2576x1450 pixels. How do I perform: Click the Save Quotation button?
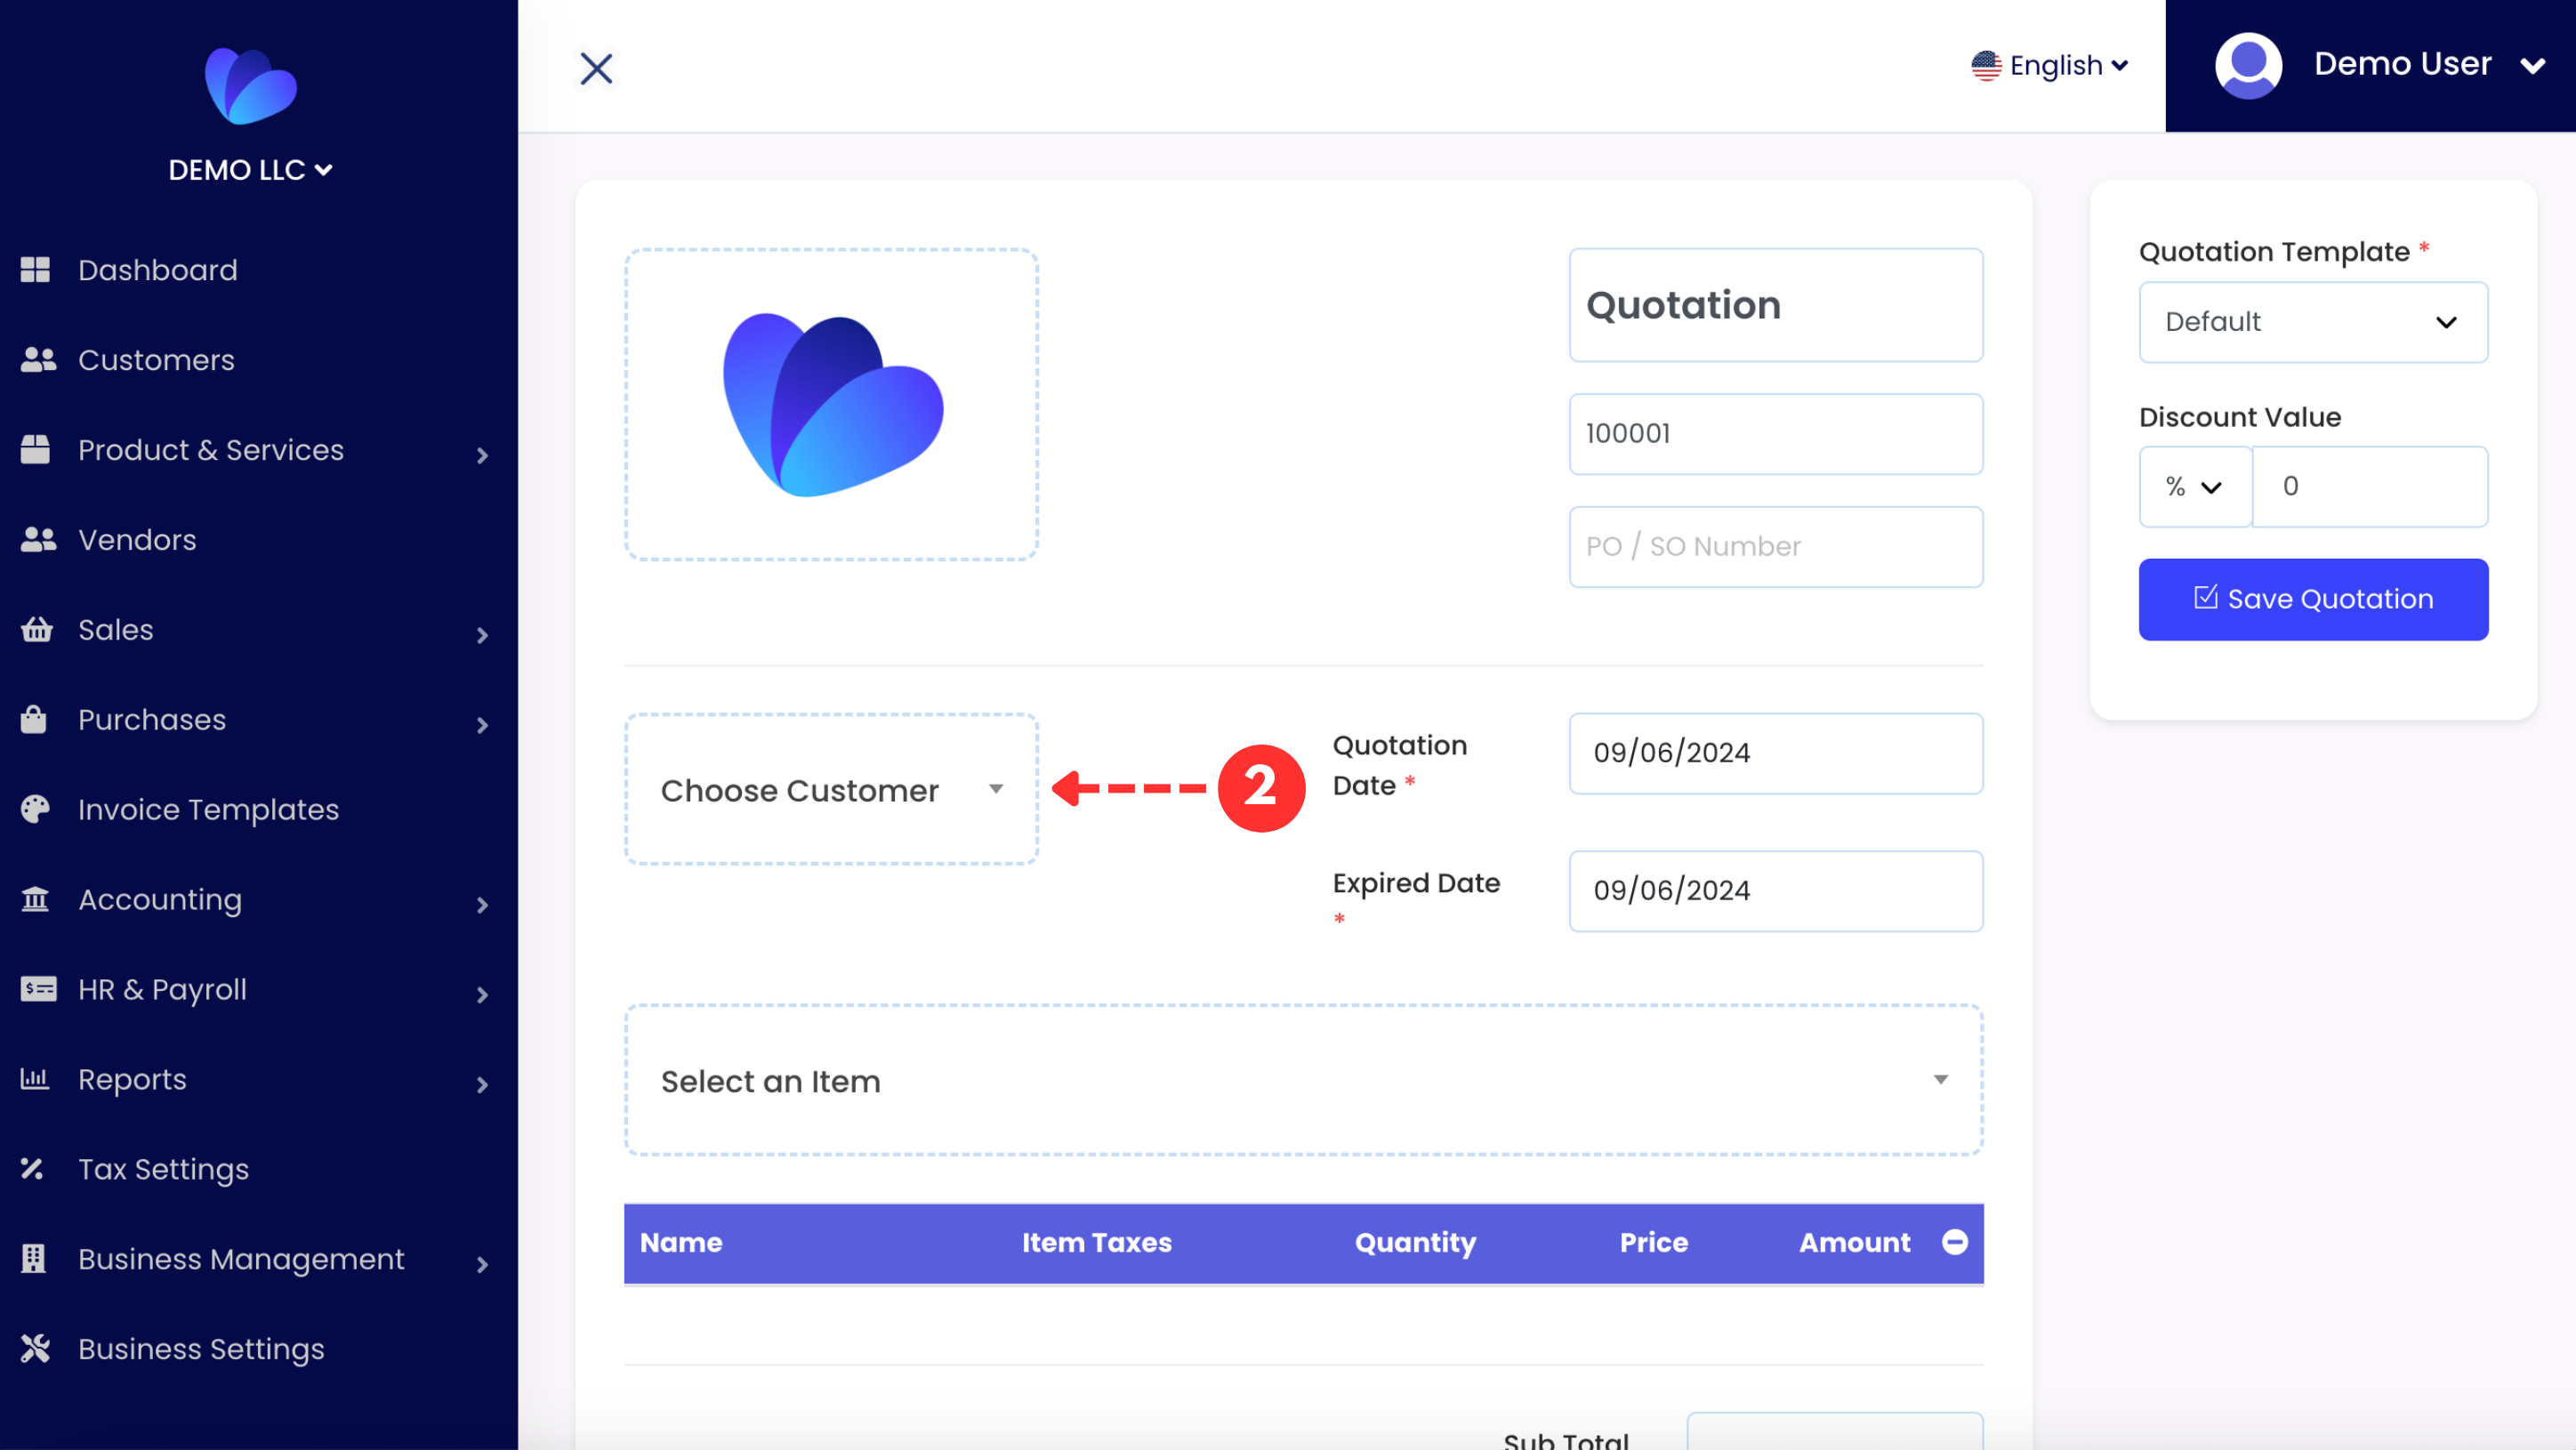[x=2313, y=599]
